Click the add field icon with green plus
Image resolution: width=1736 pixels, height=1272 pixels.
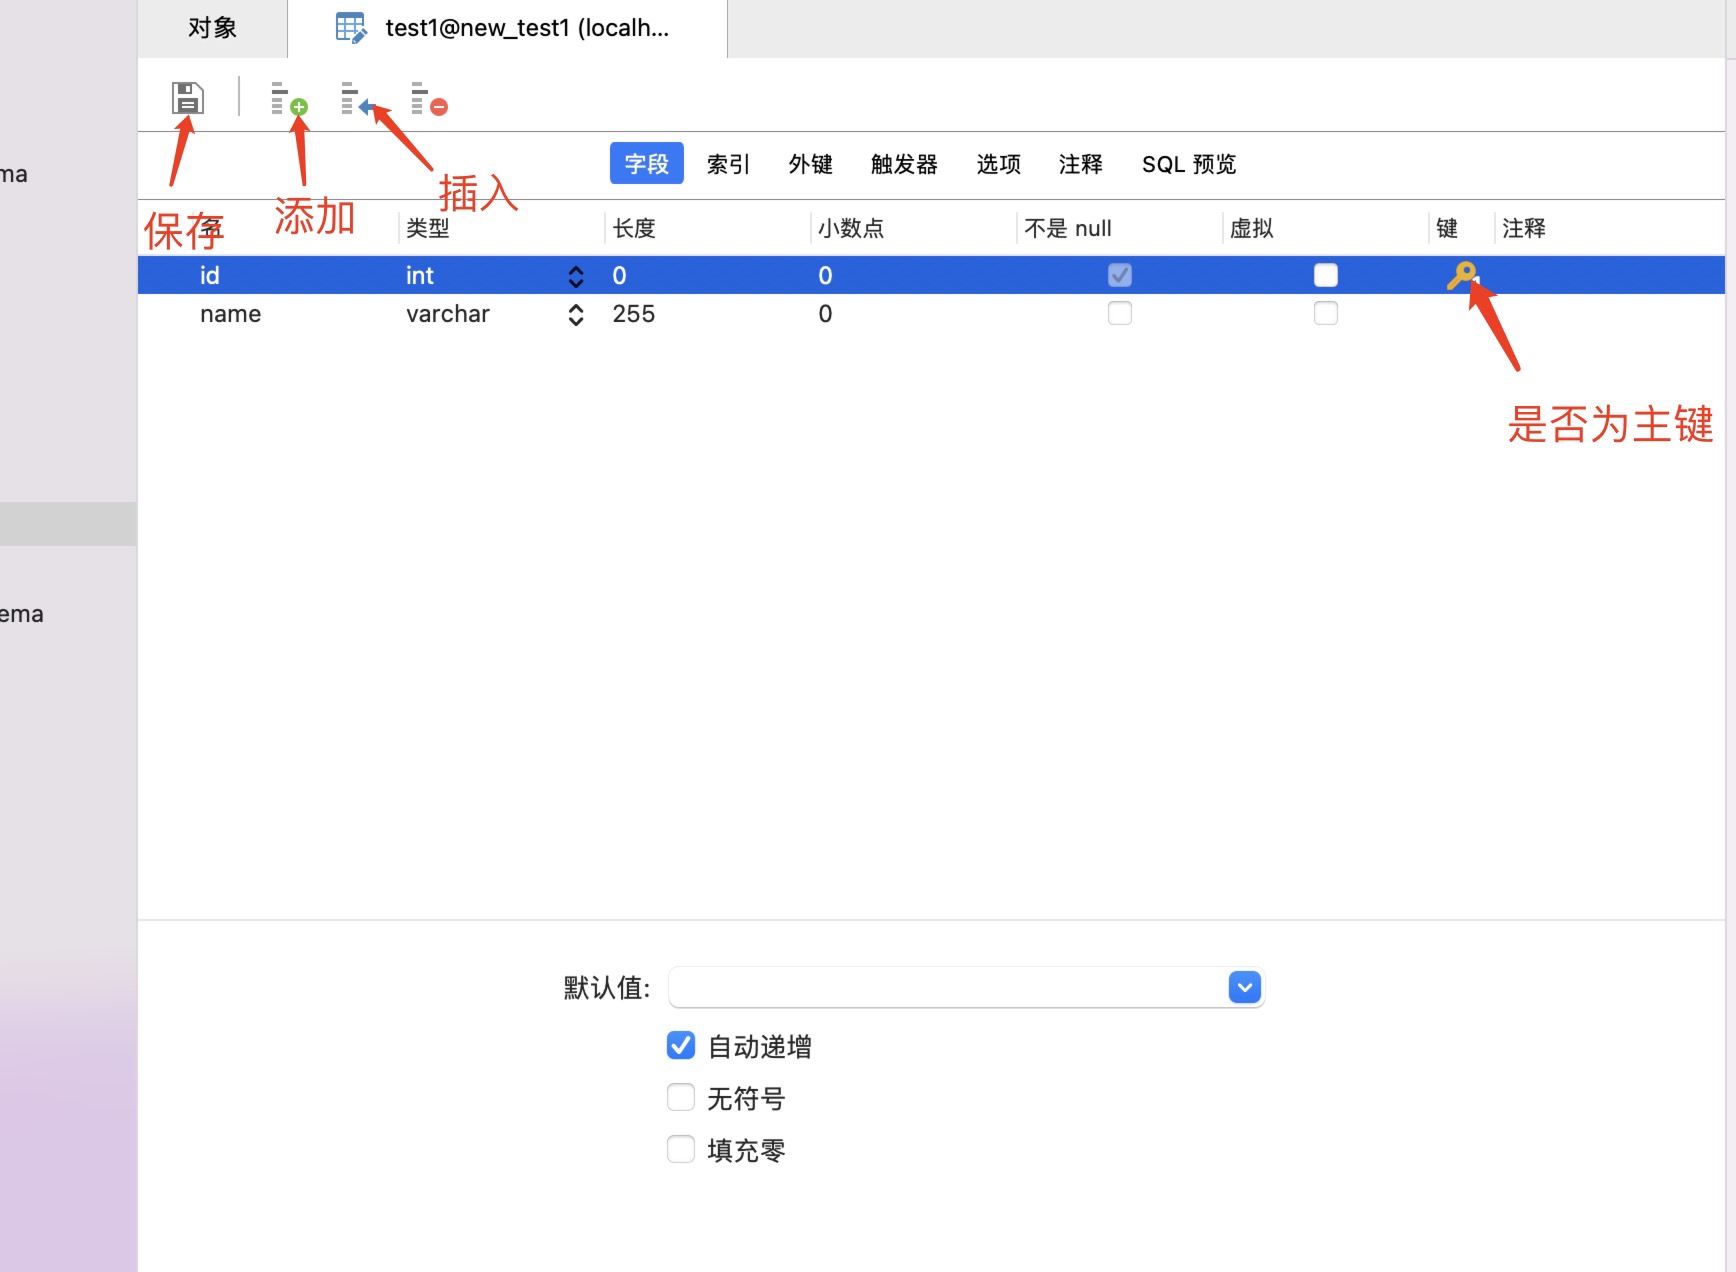click(x=286, y=97)
